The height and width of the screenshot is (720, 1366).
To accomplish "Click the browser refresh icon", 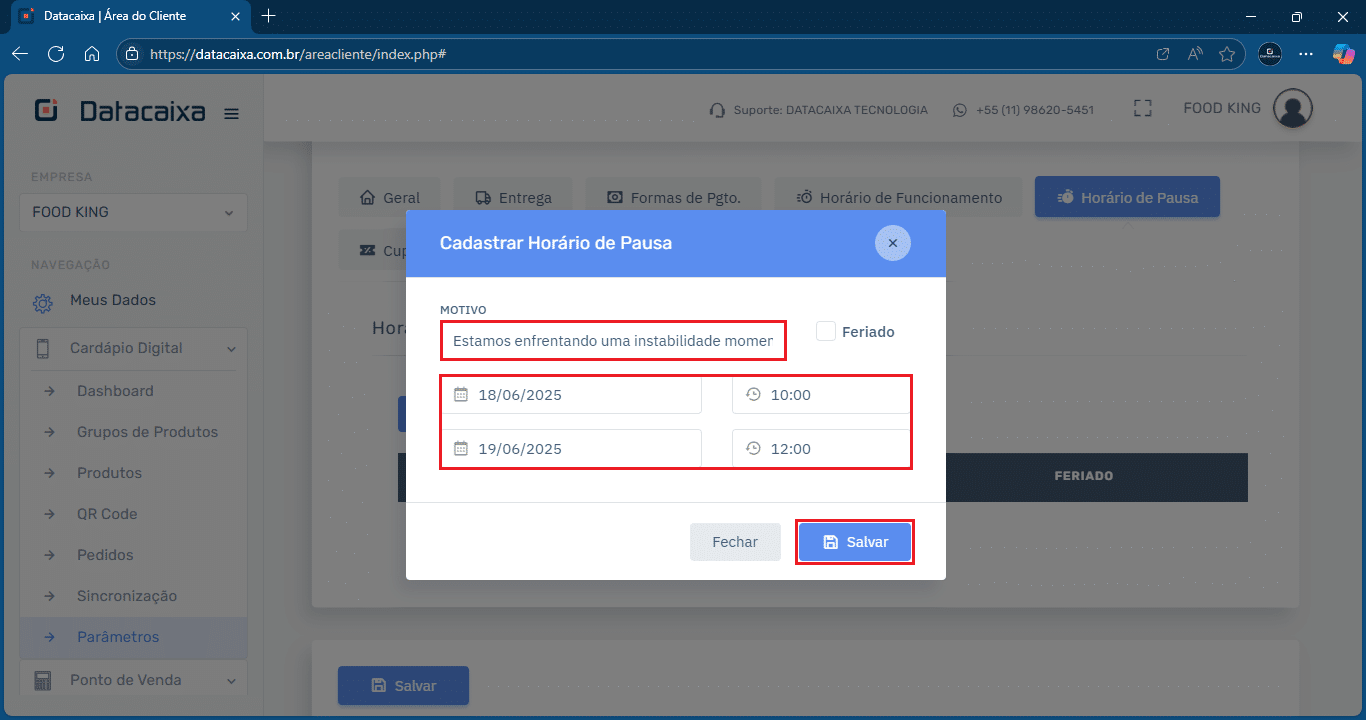I will click(56, 54).
